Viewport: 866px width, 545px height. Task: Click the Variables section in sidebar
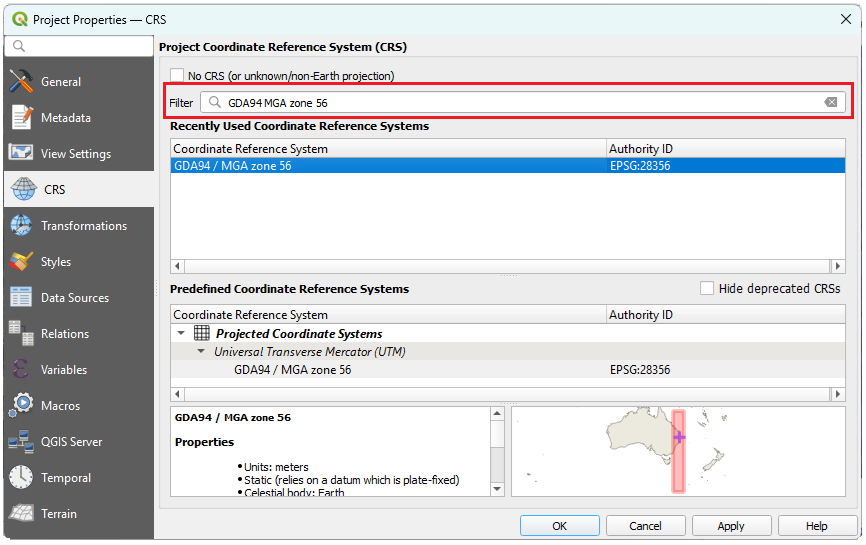[64, 370]
